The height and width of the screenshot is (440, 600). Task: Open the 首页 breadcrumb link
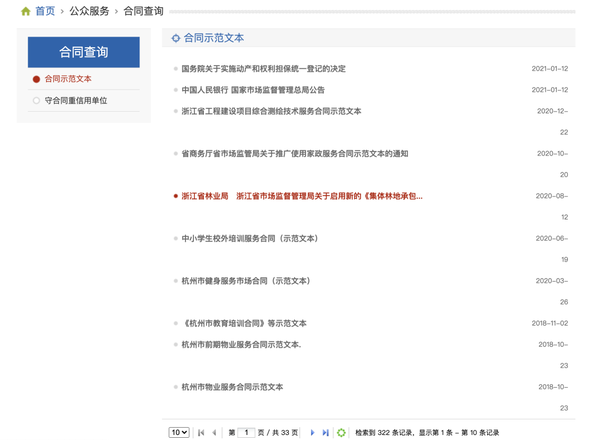[45, 11]
